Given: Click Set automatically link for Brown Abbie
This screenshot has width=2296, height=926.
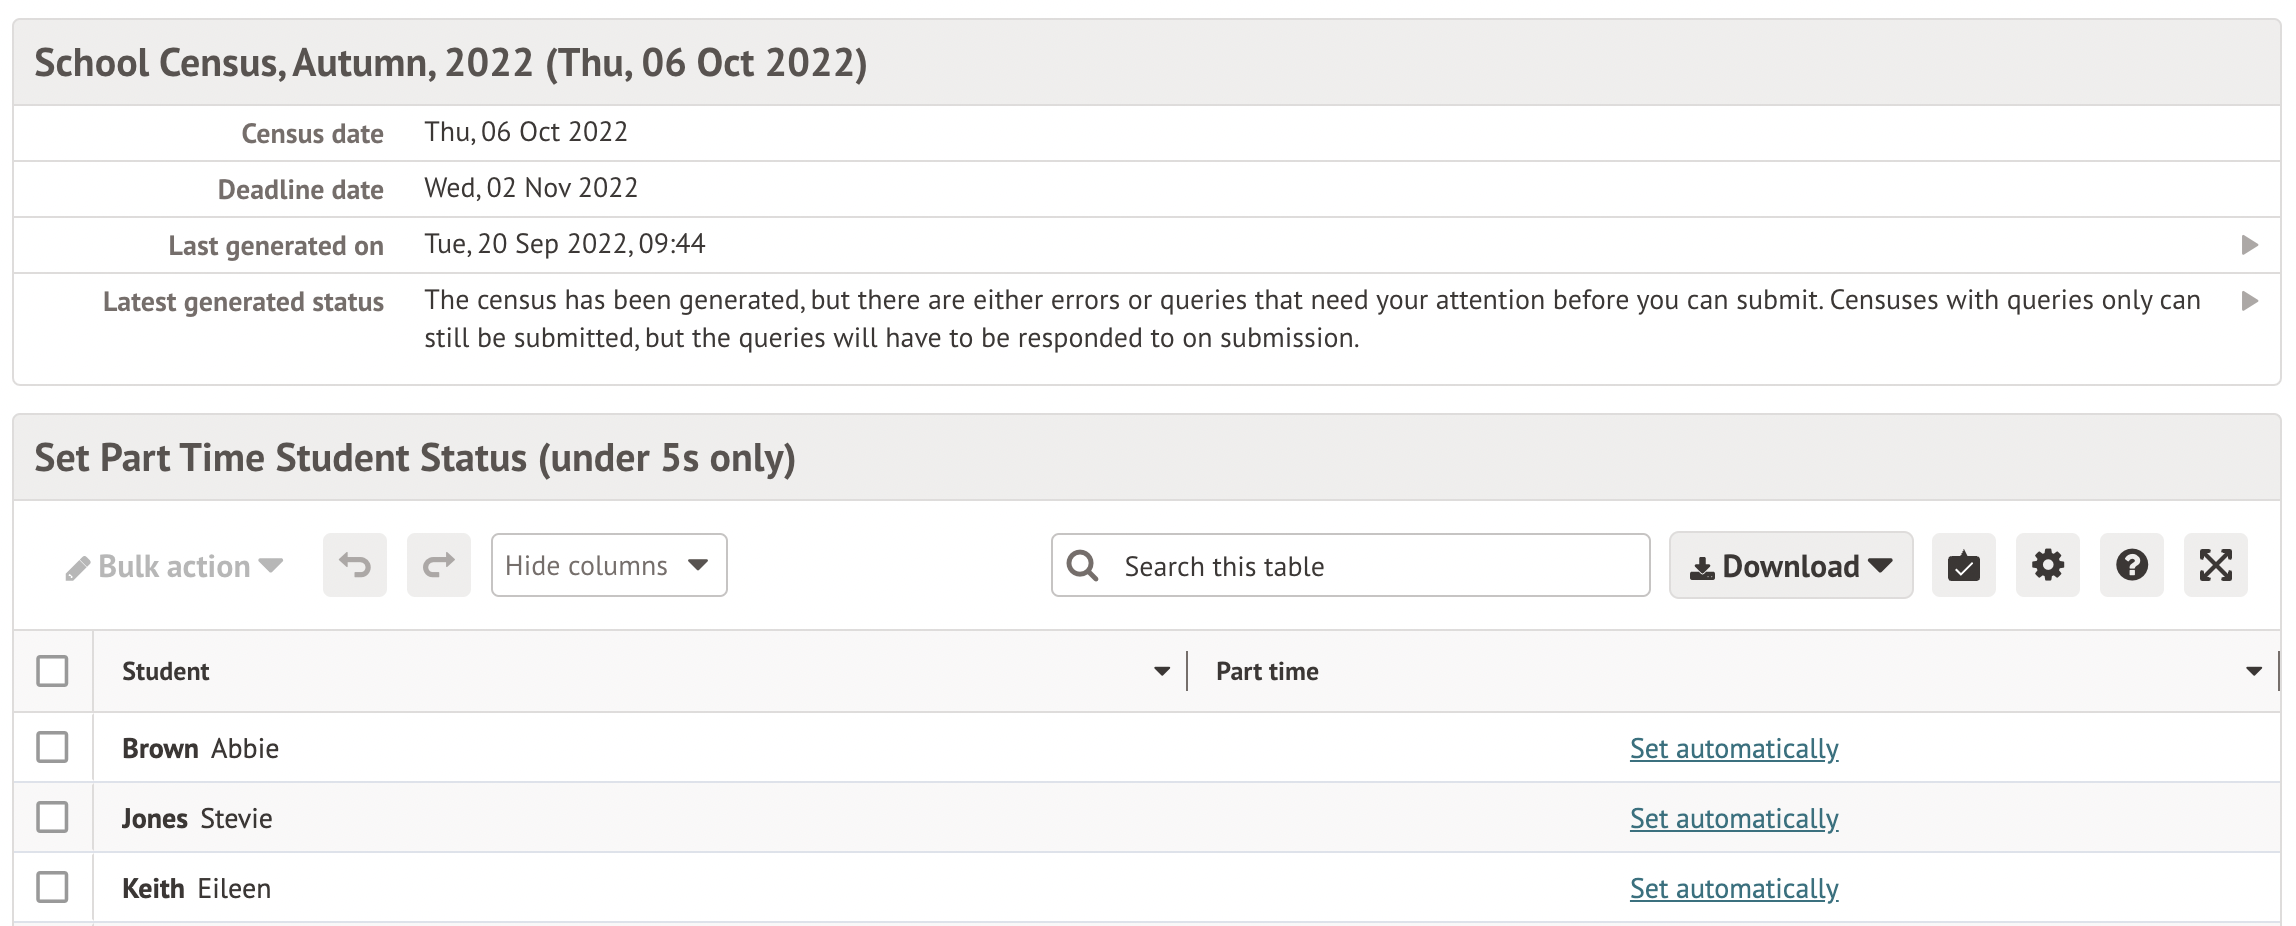Looking at the screenshot, I should (x=1733, y=748).
